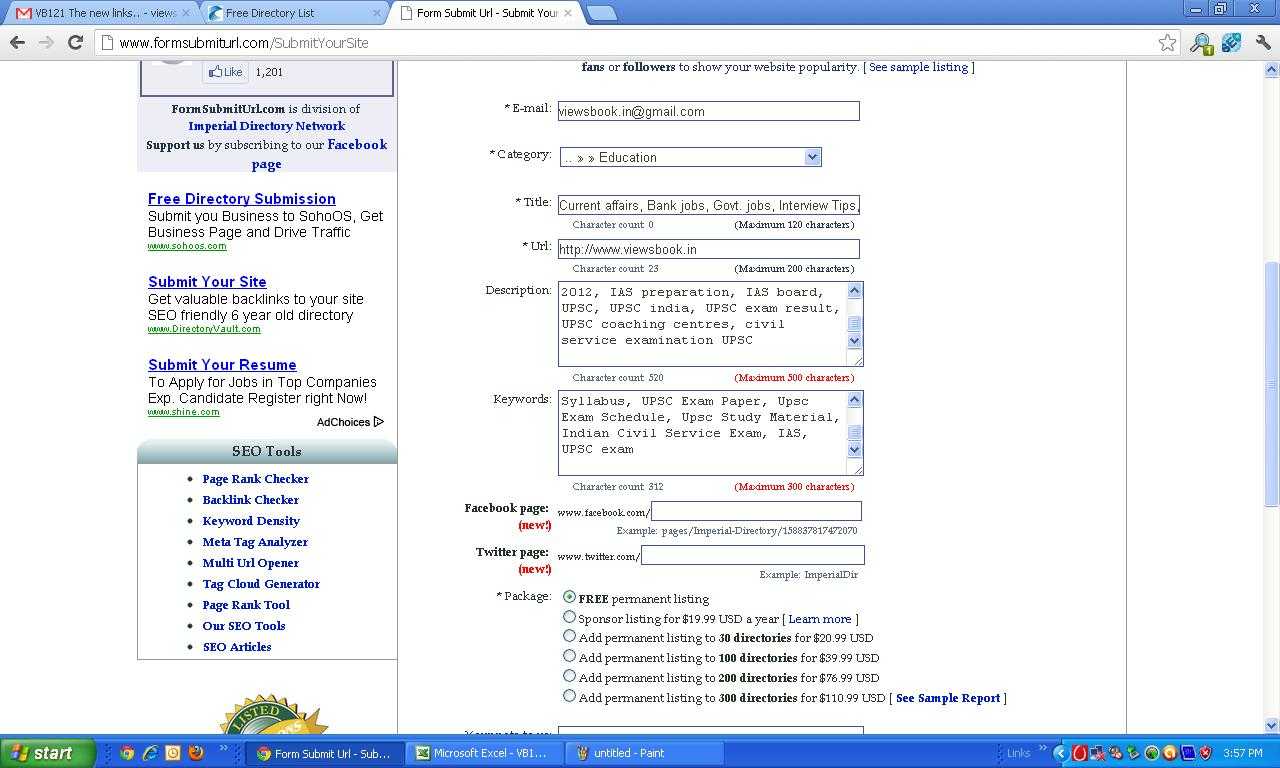
Task: Open a new browser tab
Action: tap(601, 13)
